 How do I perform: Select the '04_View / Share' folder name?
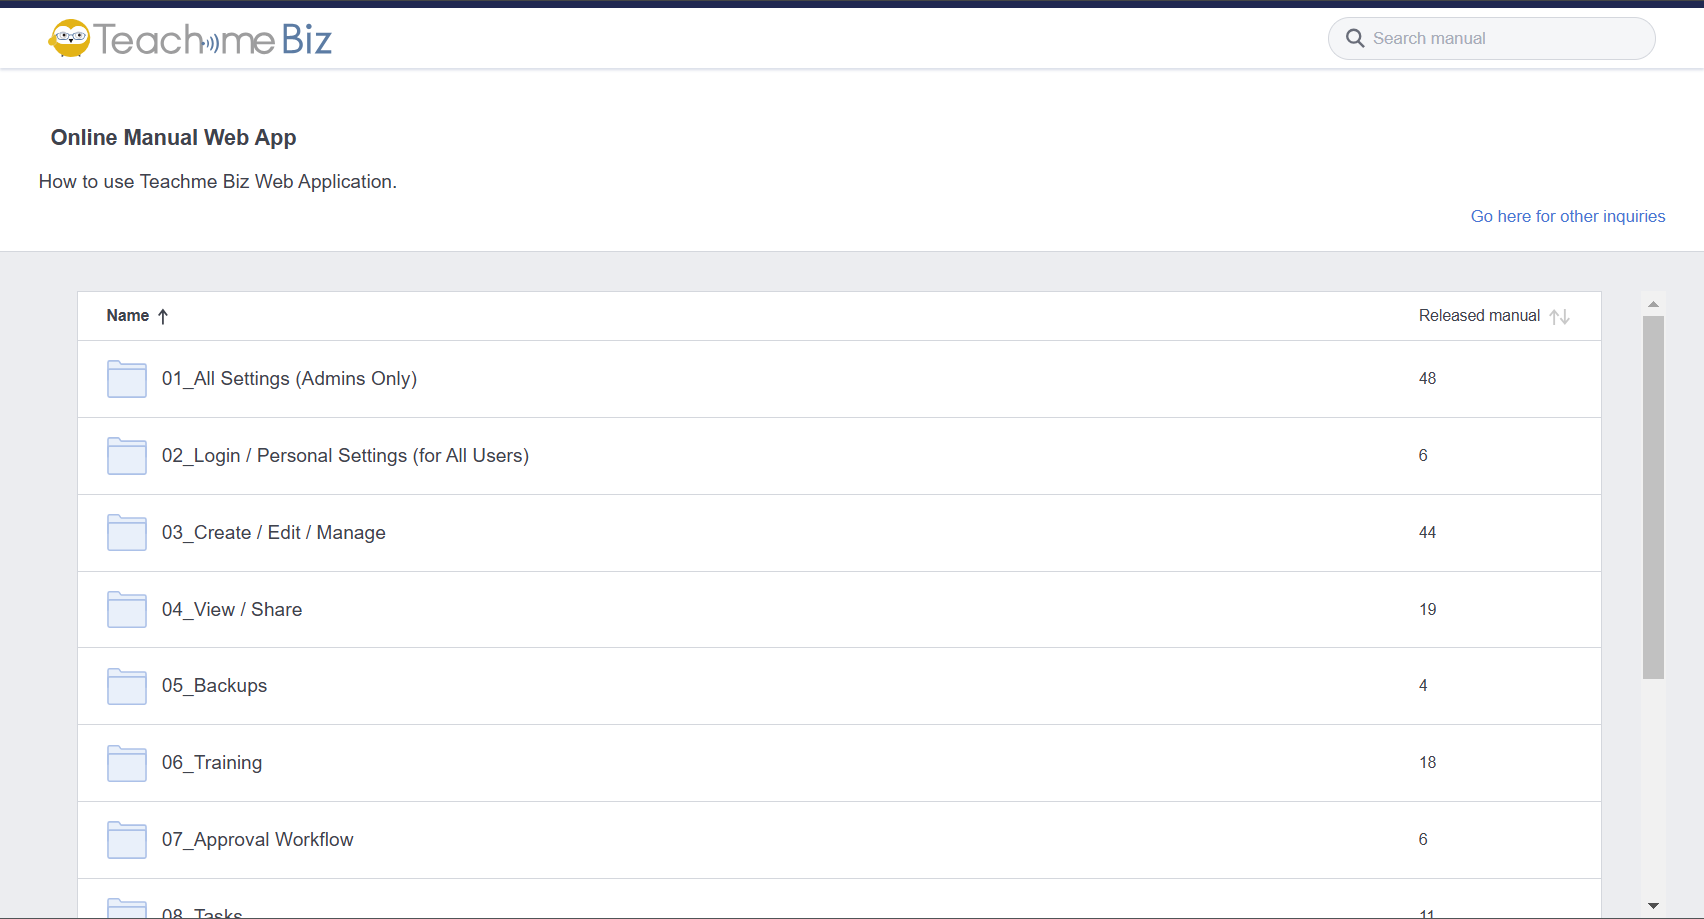tap(232, 610)
